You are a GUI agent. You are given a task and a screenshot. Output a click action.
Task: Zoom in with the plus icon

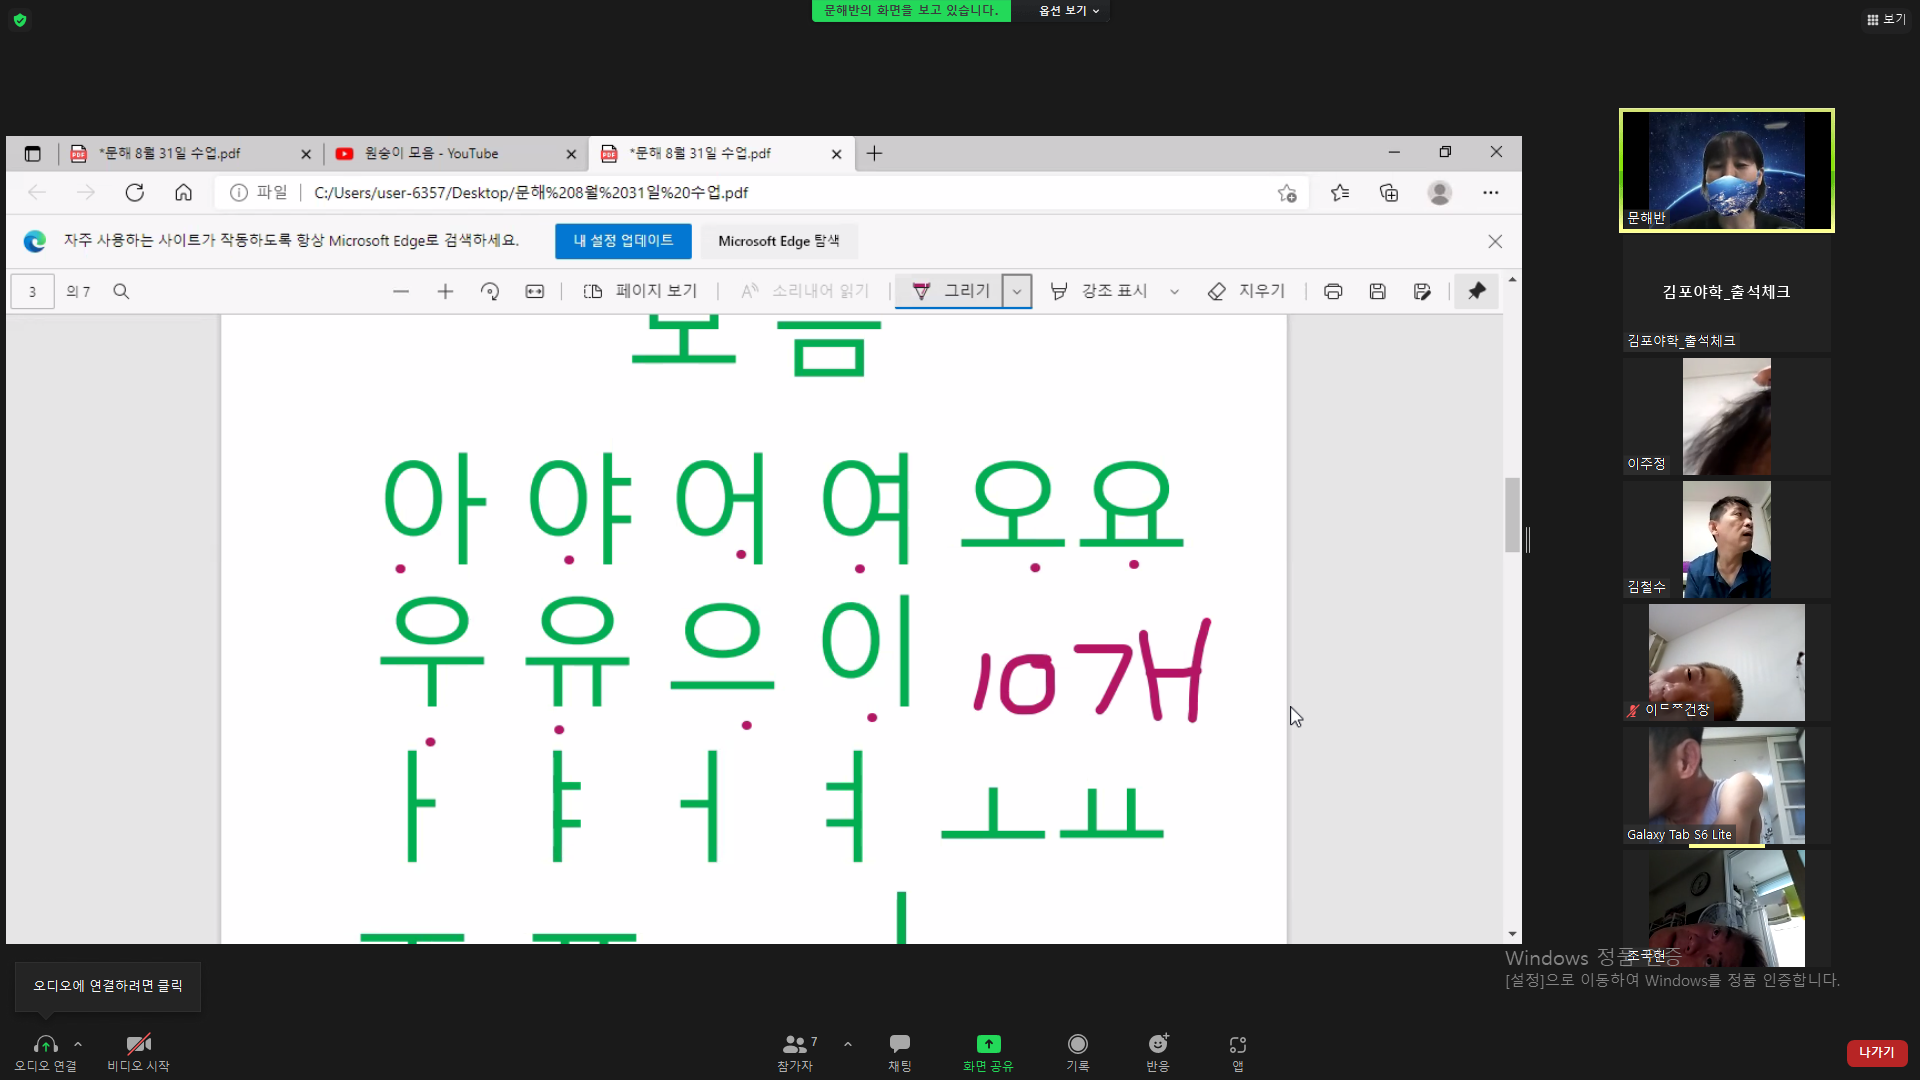point(445,291)
